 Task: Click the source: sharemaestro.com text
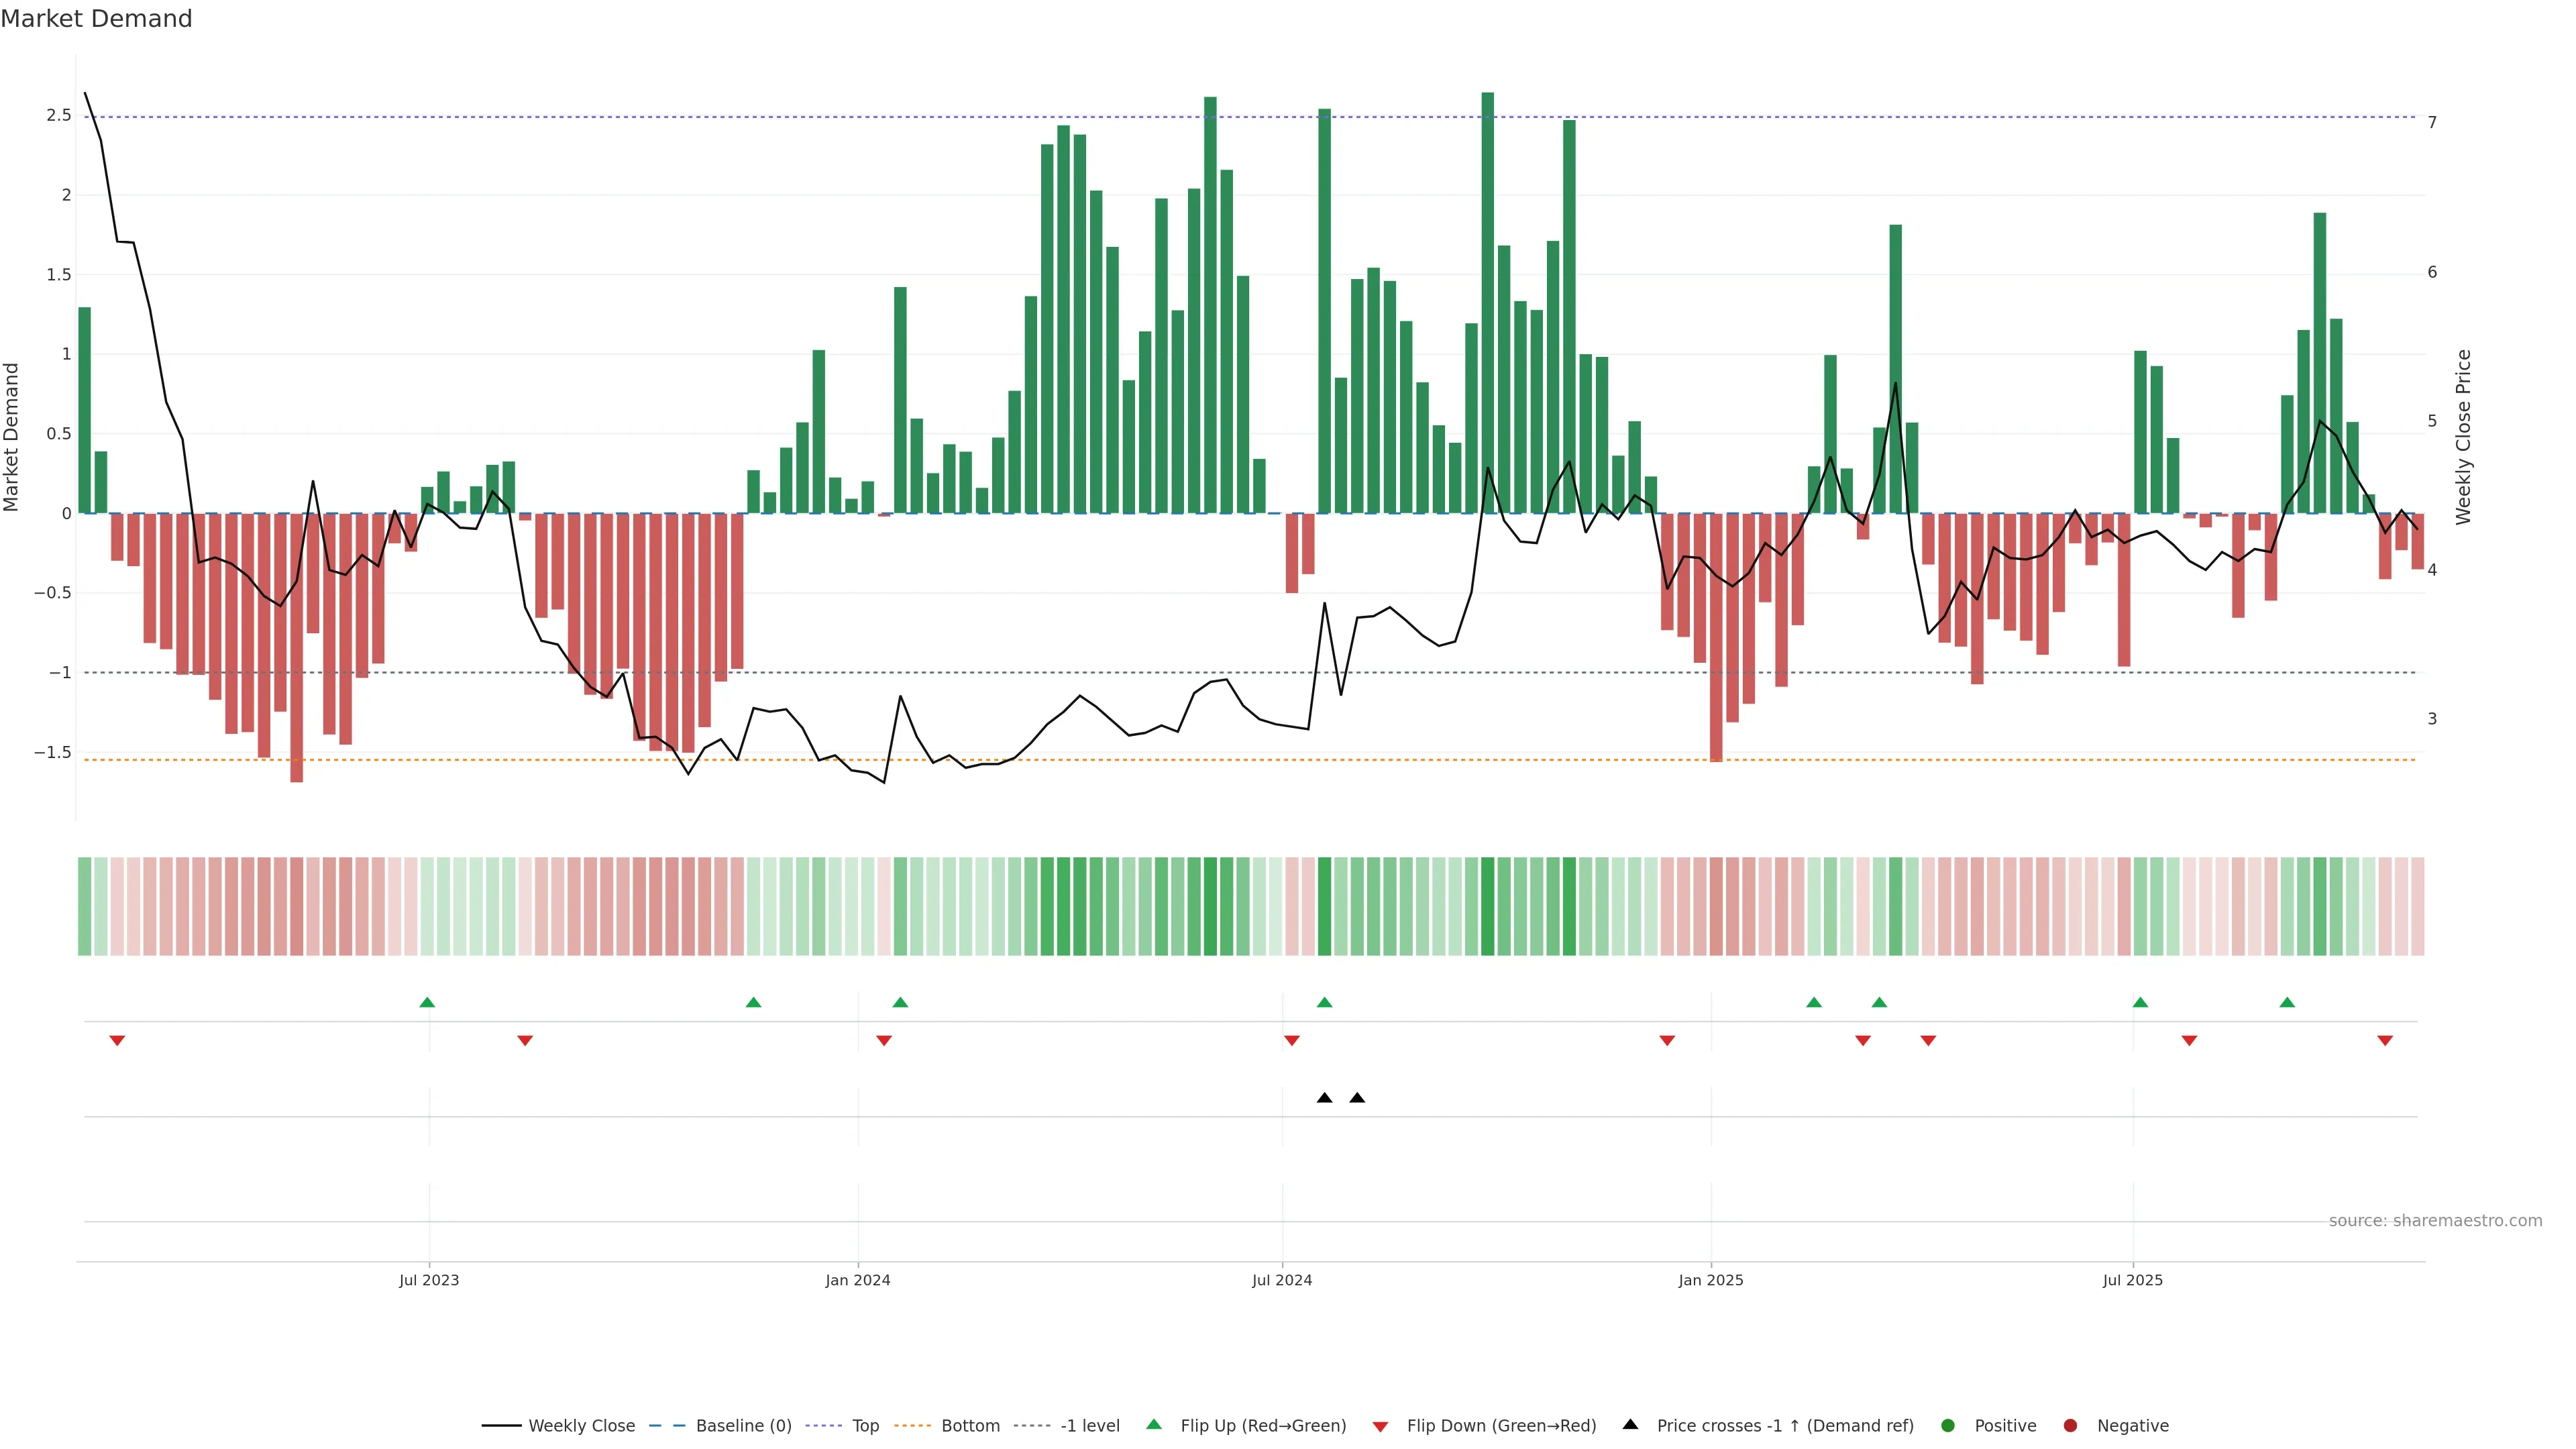coord(2435,1220)
